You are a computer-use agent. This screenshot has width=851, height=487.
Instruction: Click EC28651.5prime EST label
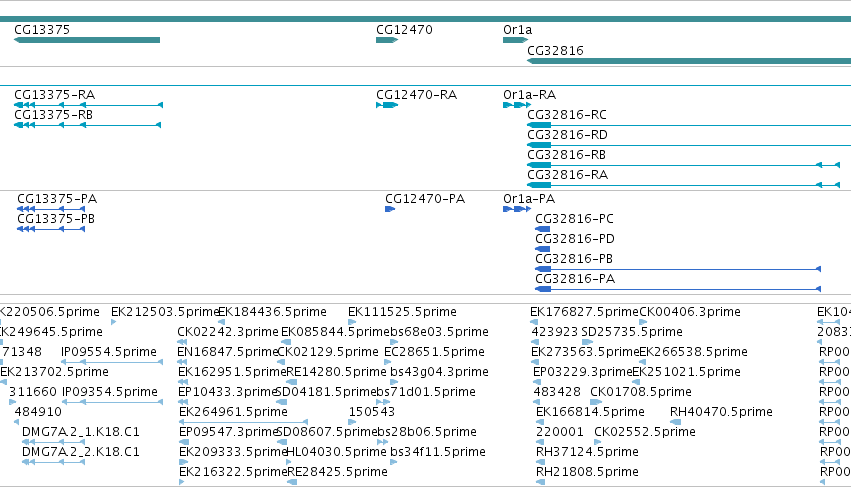point(434,352)
